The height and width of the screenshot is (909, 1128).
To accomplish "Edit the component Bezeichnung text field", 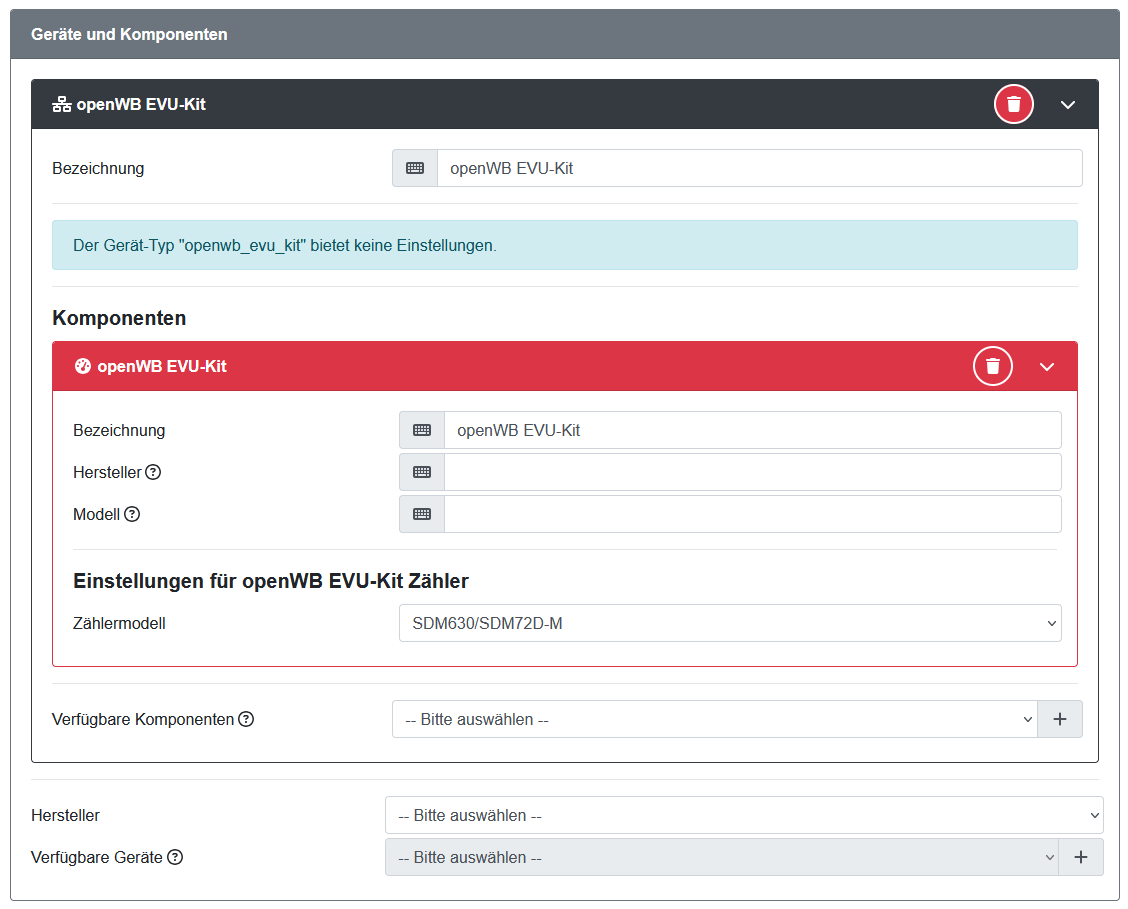I will pyautogui.click(x=752, y=430).
